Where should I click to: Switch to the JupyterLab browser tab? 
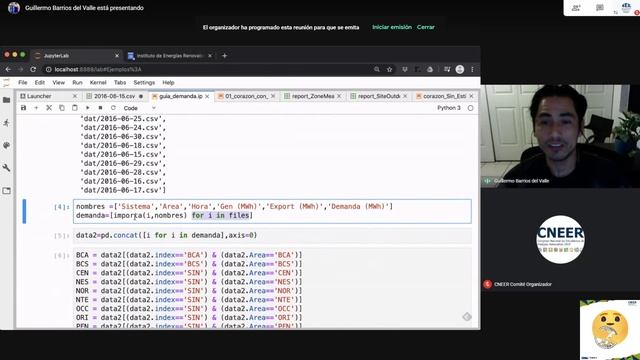(x=76, y=56)
